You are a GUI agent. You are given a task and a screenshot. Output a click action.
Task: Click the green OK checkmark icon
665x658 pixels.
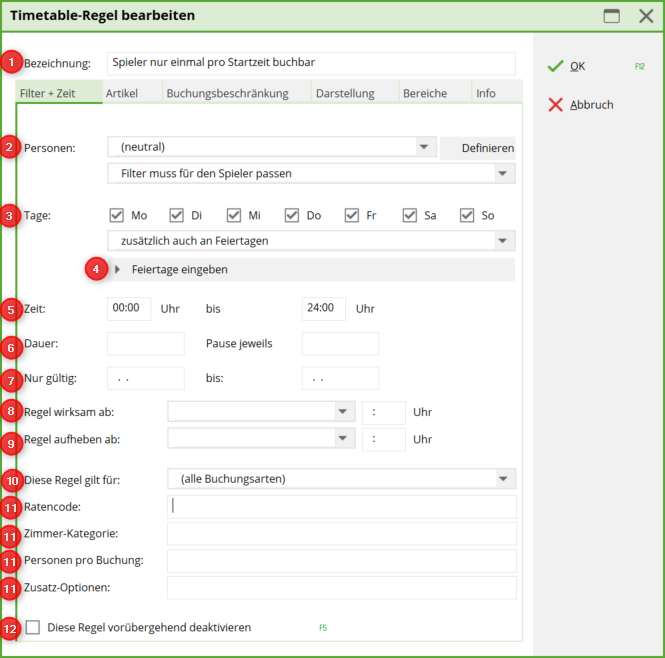point(555,66)
